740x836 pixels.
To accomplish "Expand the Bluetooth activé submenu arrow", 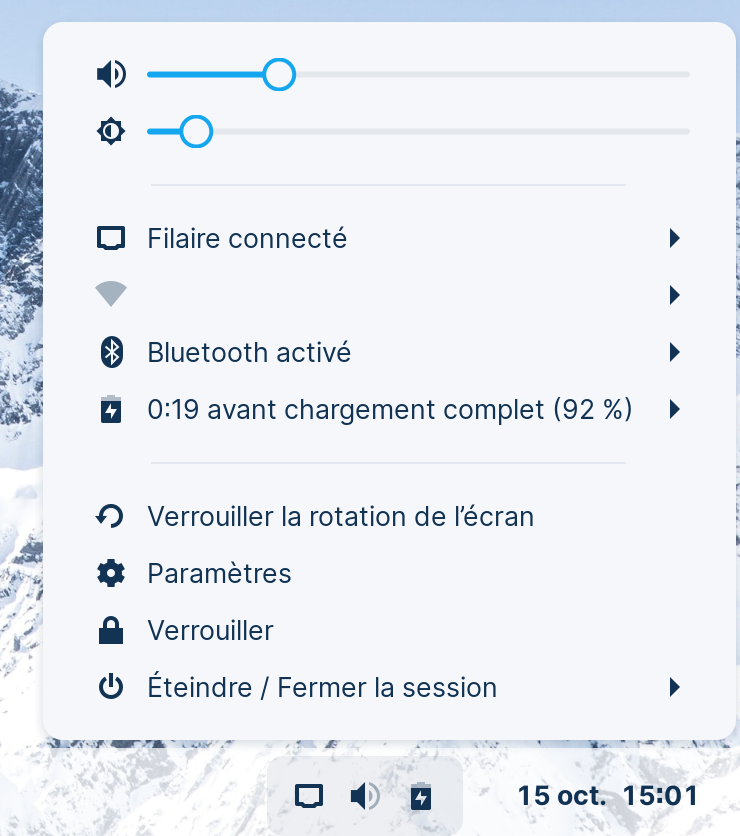I will 675,352.
